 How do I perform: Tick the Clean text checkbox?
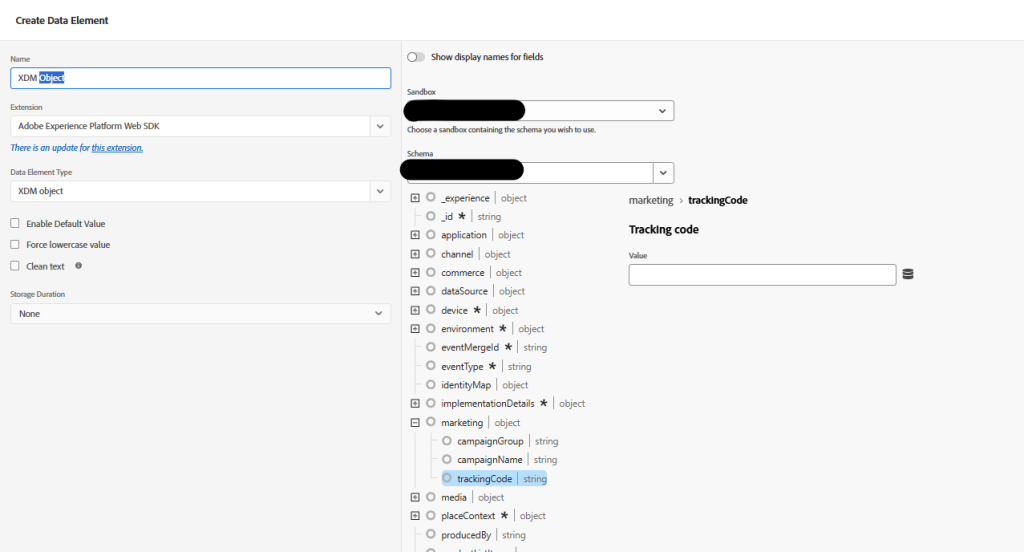coord(15,266)
